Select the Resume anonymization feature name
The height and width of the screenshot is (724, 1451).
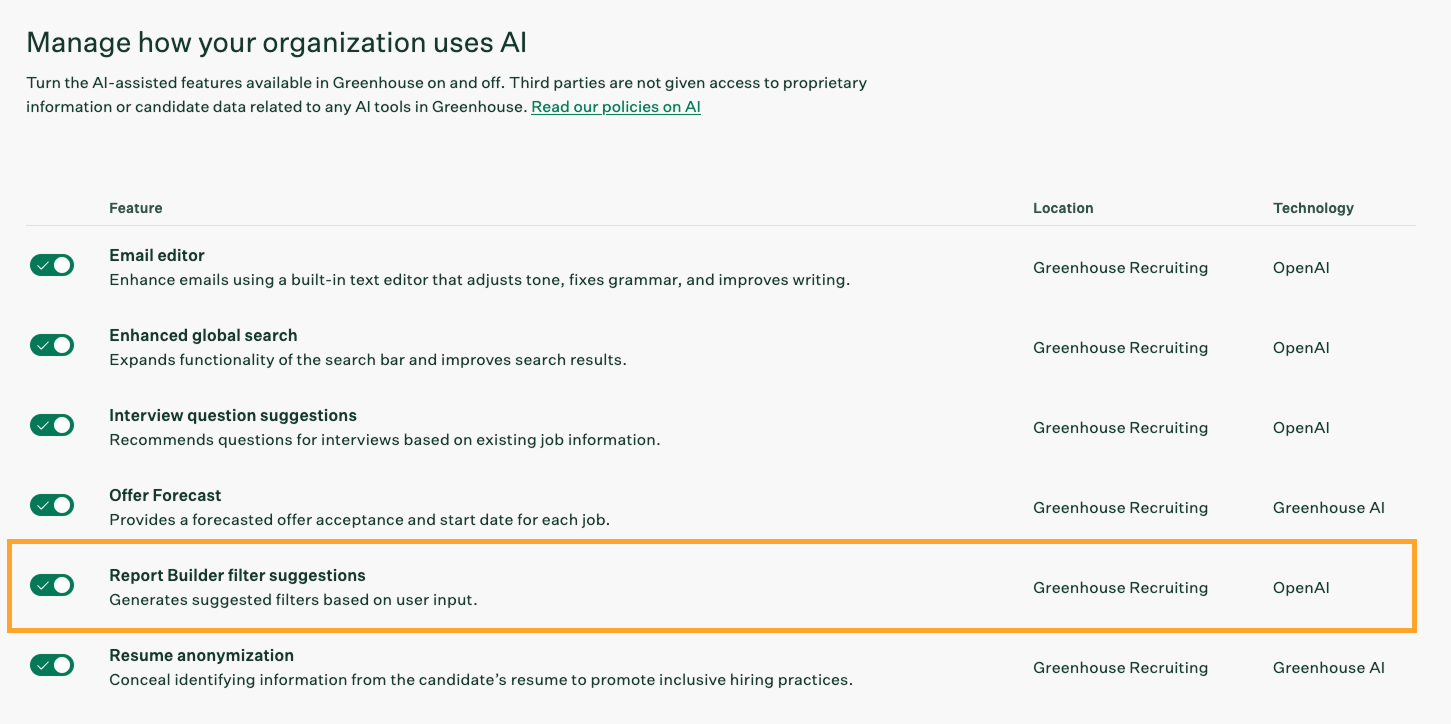(200, 655)
